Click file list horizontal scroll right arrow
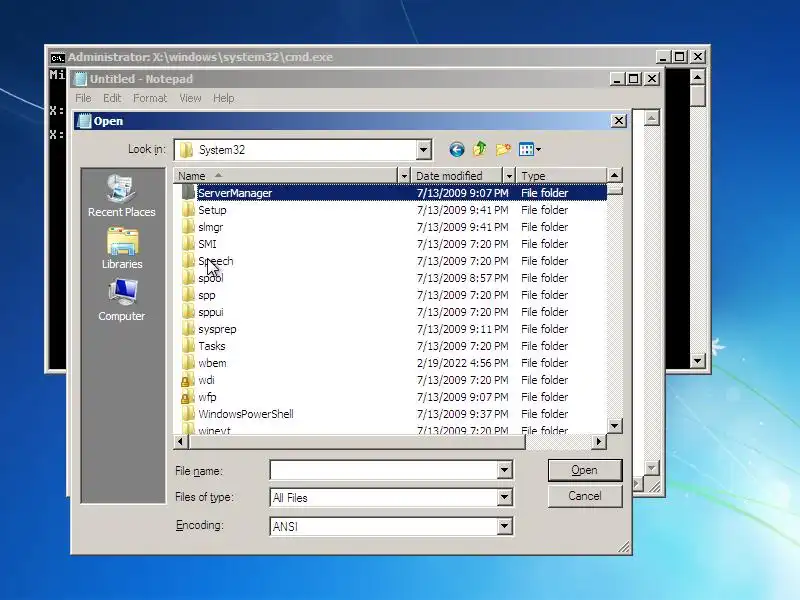This screenshot has width=800, height=600. coord(599,441)
